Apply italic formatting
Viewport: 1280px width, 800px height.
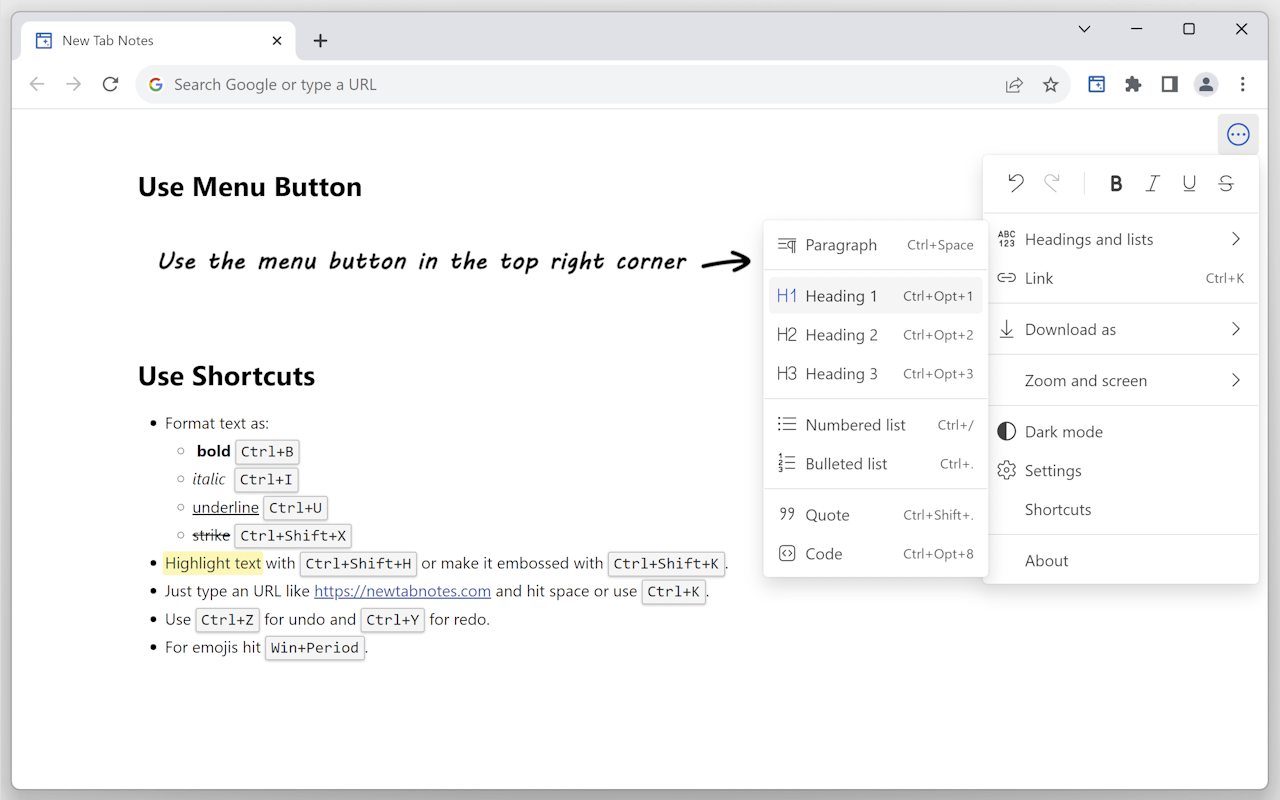click(x=1152, y=183)
